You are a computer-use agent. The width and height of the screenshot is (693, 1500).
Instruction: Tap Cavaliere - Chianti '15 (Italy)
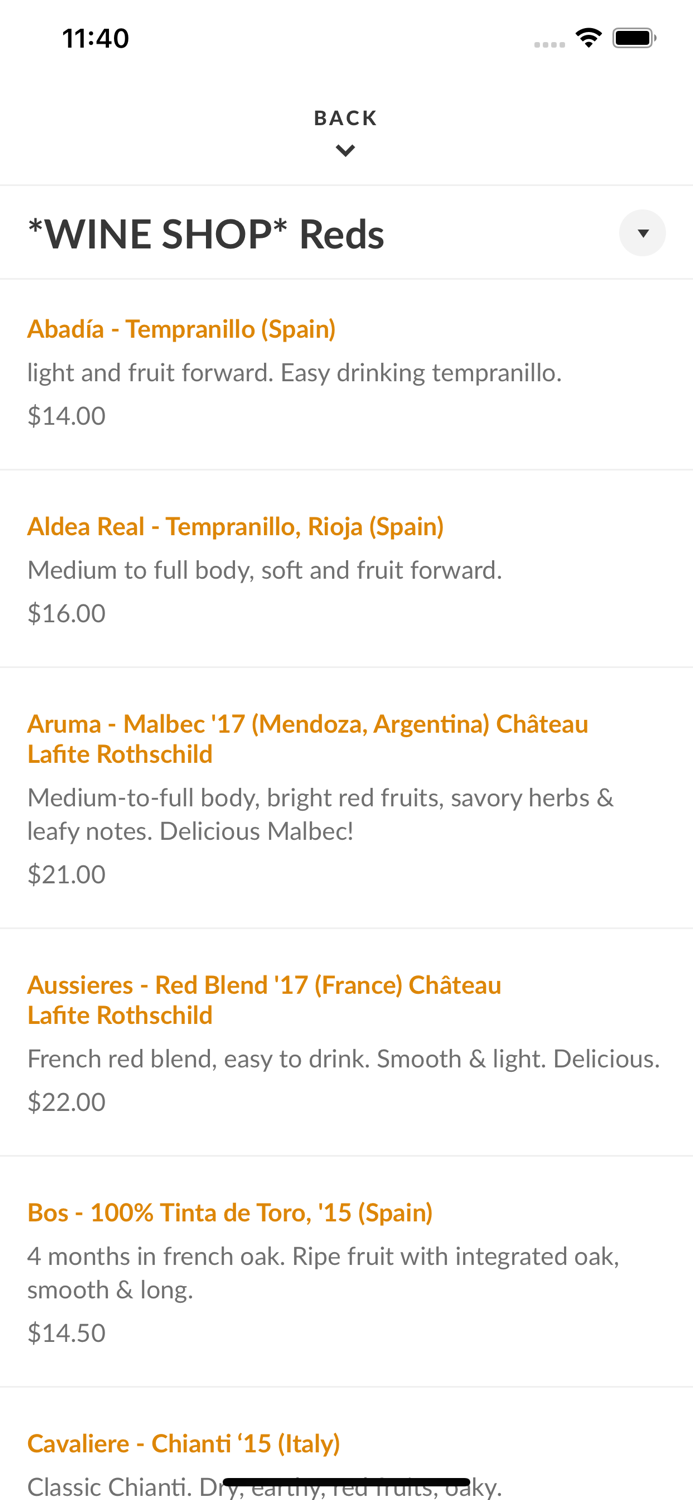[x=184, y=1443]
